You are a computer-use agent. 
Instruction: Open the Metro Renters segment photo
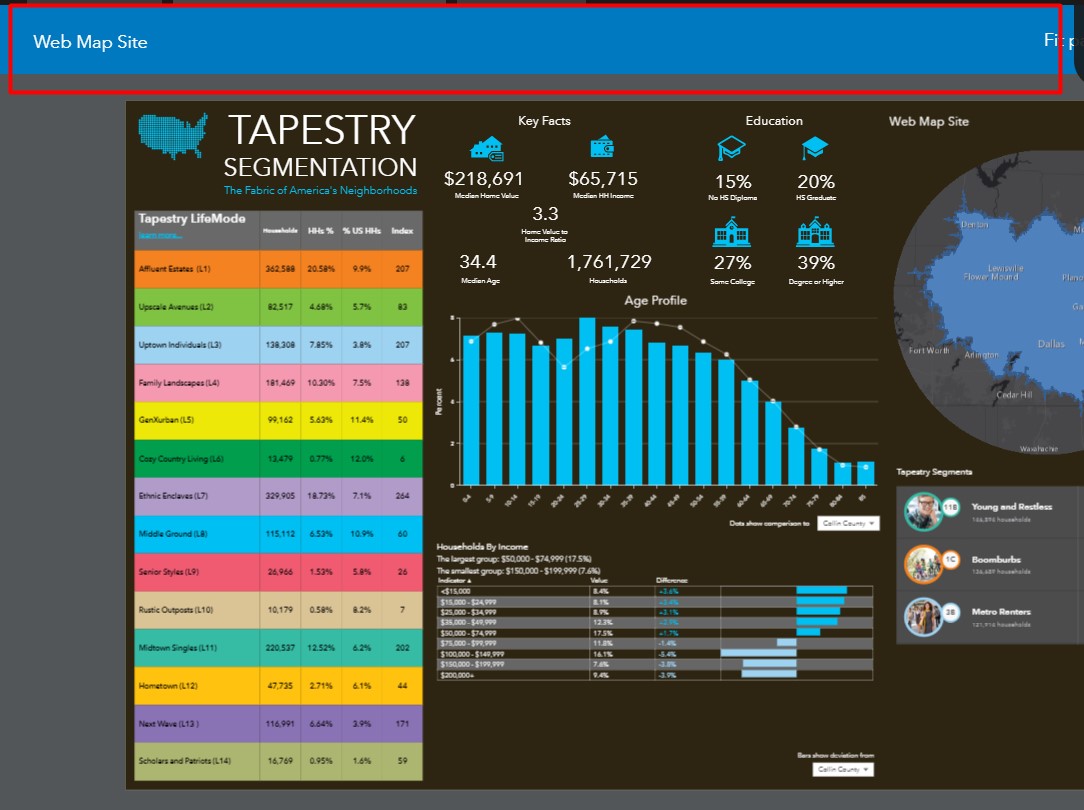(923, 616)
